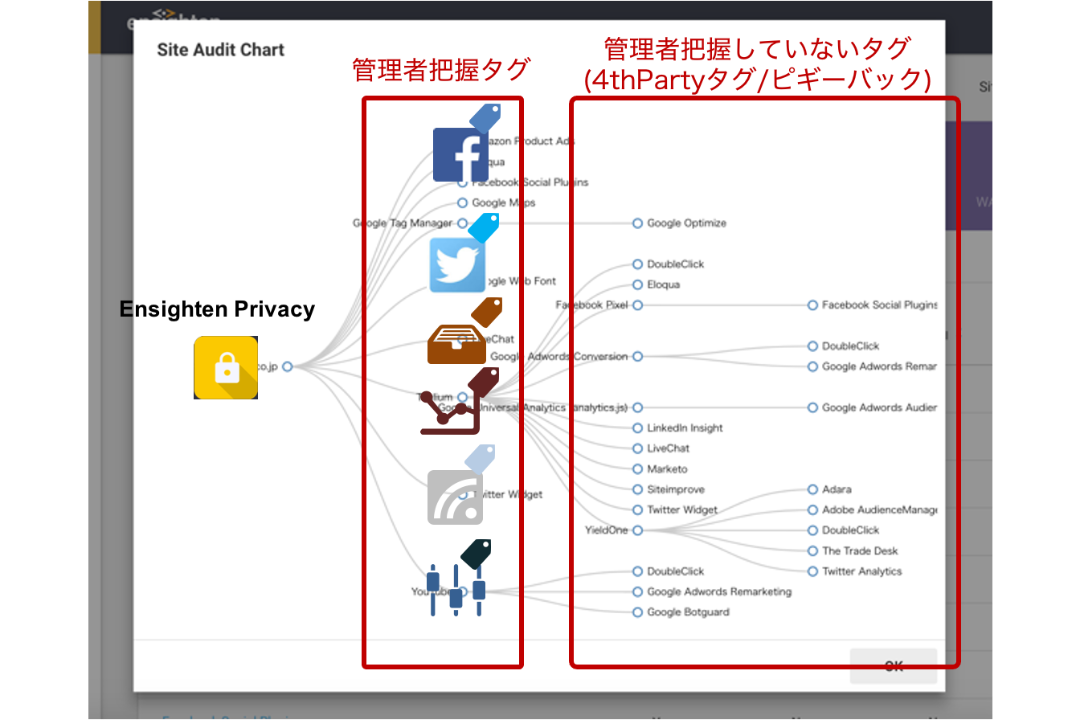Select the Siteimprove node
Image resolution: width=1080 pixels, height=720 pixels.
click(x=637, y=489)
